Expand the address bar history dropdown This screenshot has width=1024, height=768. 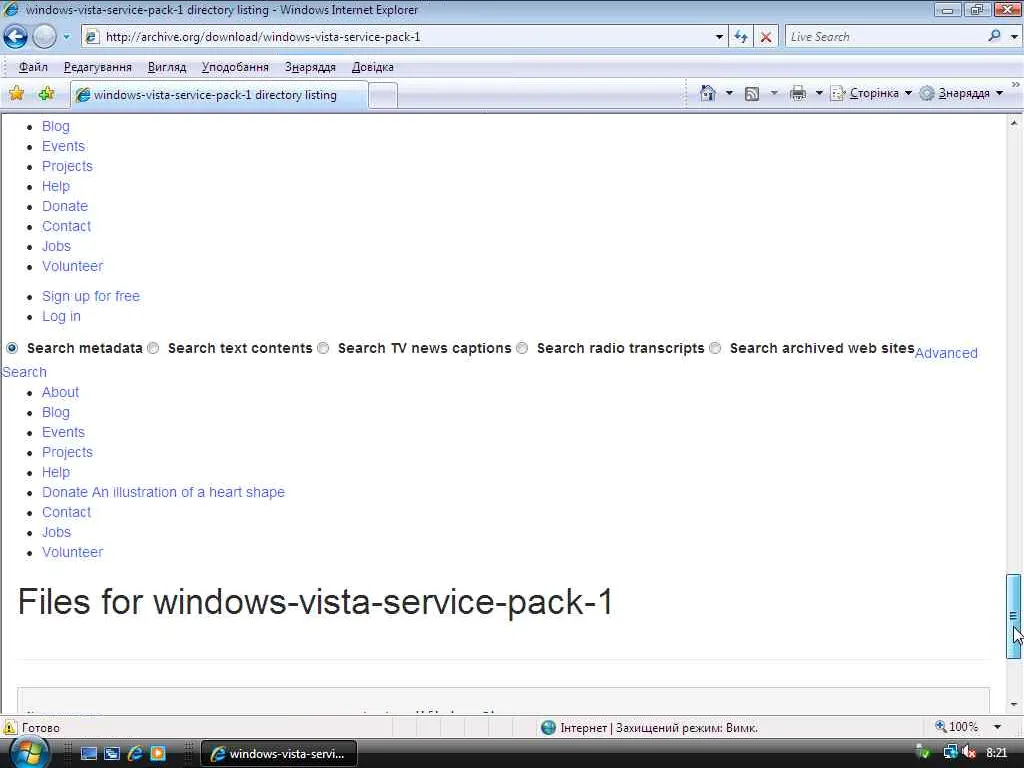pos(719,37)
